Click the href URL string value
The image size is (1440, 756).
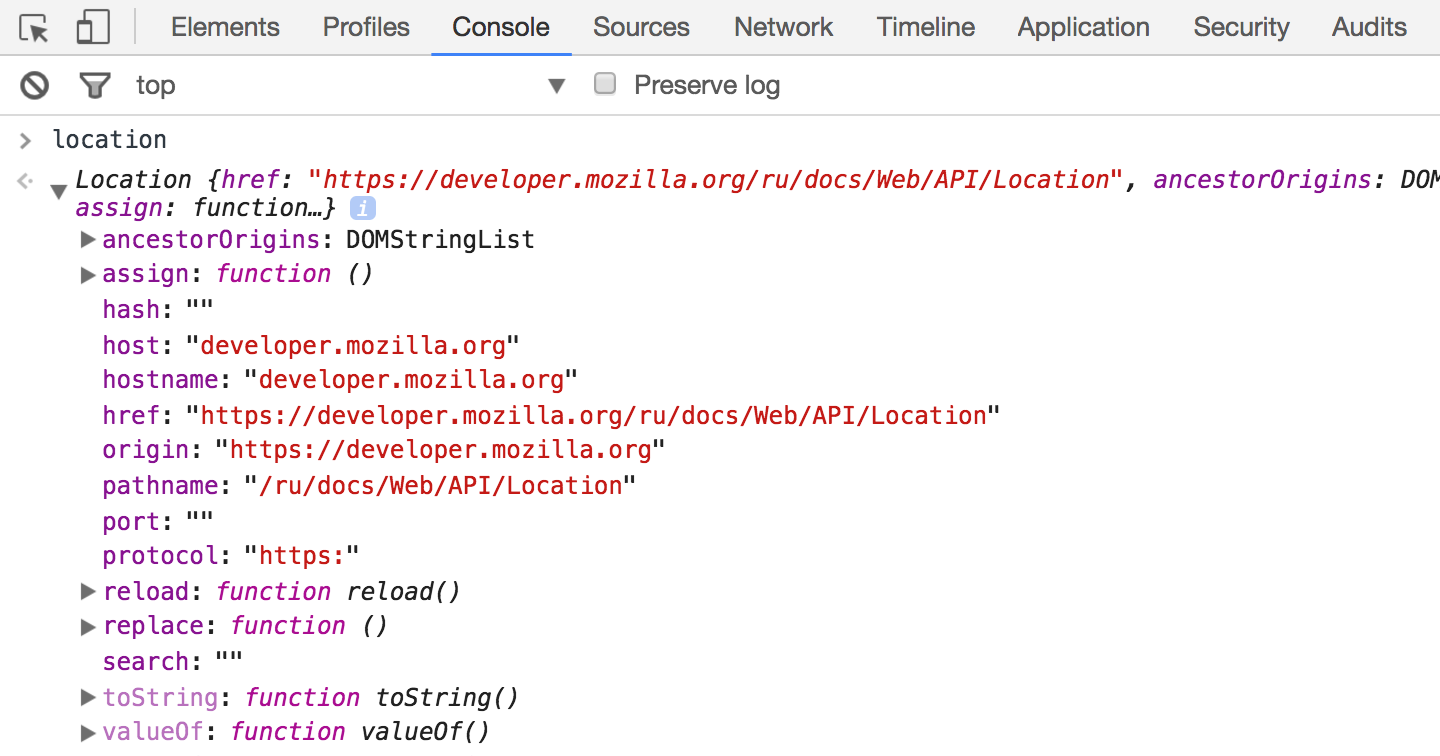[593, 416]
